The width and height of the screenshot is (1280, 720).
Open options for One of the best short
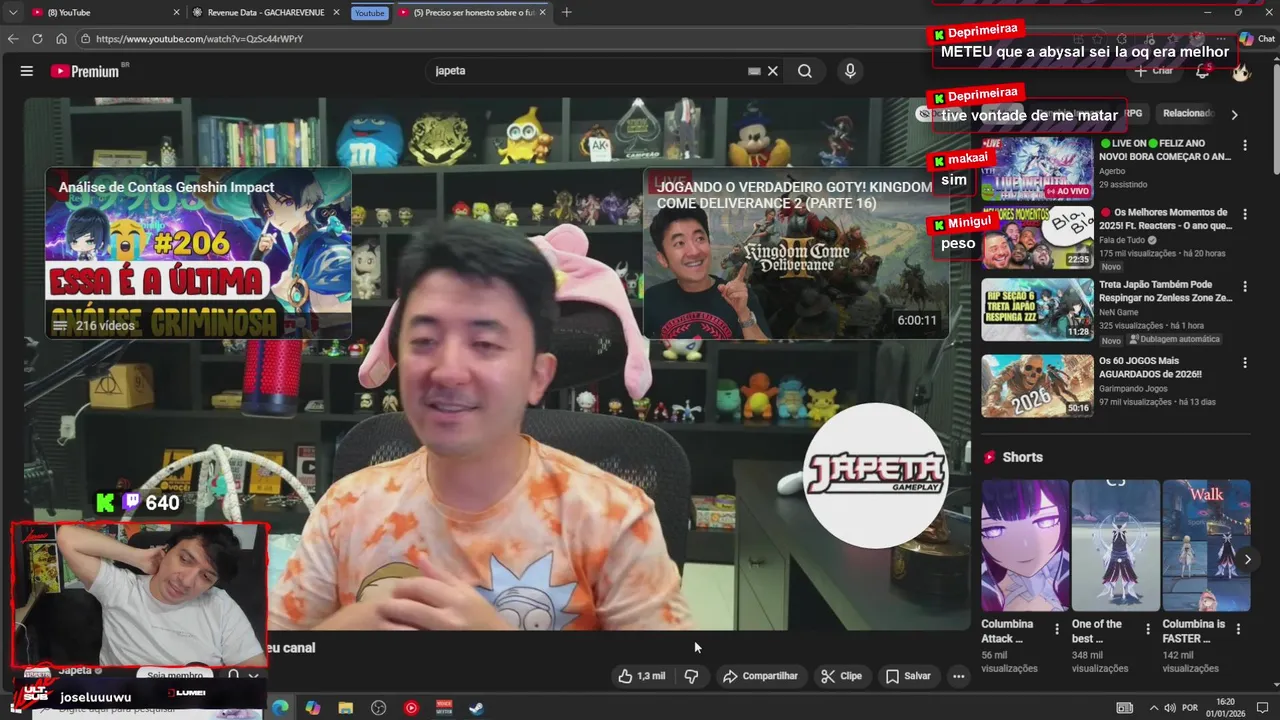tap(1147, 629)
